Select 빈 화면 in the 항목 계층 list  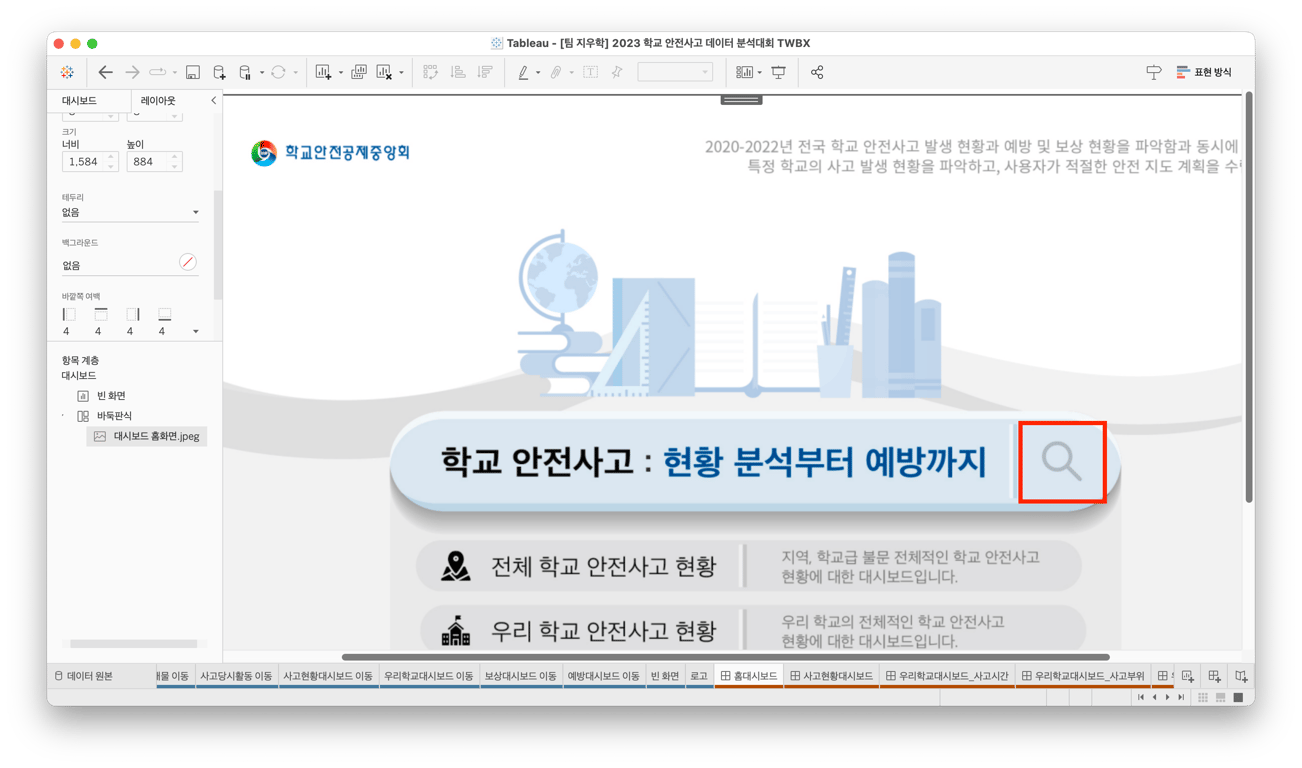click(x=110, y=395)
